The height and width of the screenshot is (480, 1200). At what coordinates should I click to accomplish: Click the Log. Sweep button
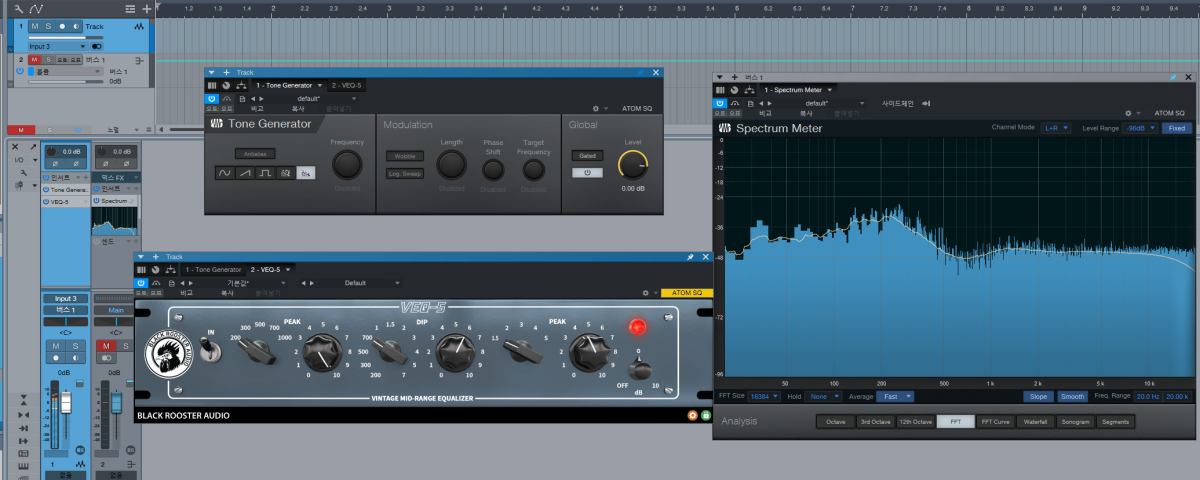[405, 173]
